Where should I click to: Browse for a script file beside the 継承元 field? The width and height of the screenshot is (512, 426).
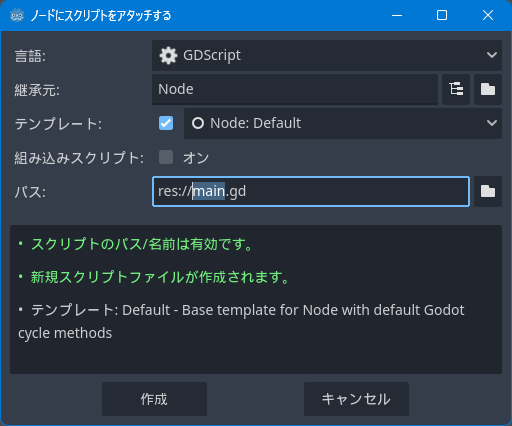pyautogui.click(x=488, y=89)
